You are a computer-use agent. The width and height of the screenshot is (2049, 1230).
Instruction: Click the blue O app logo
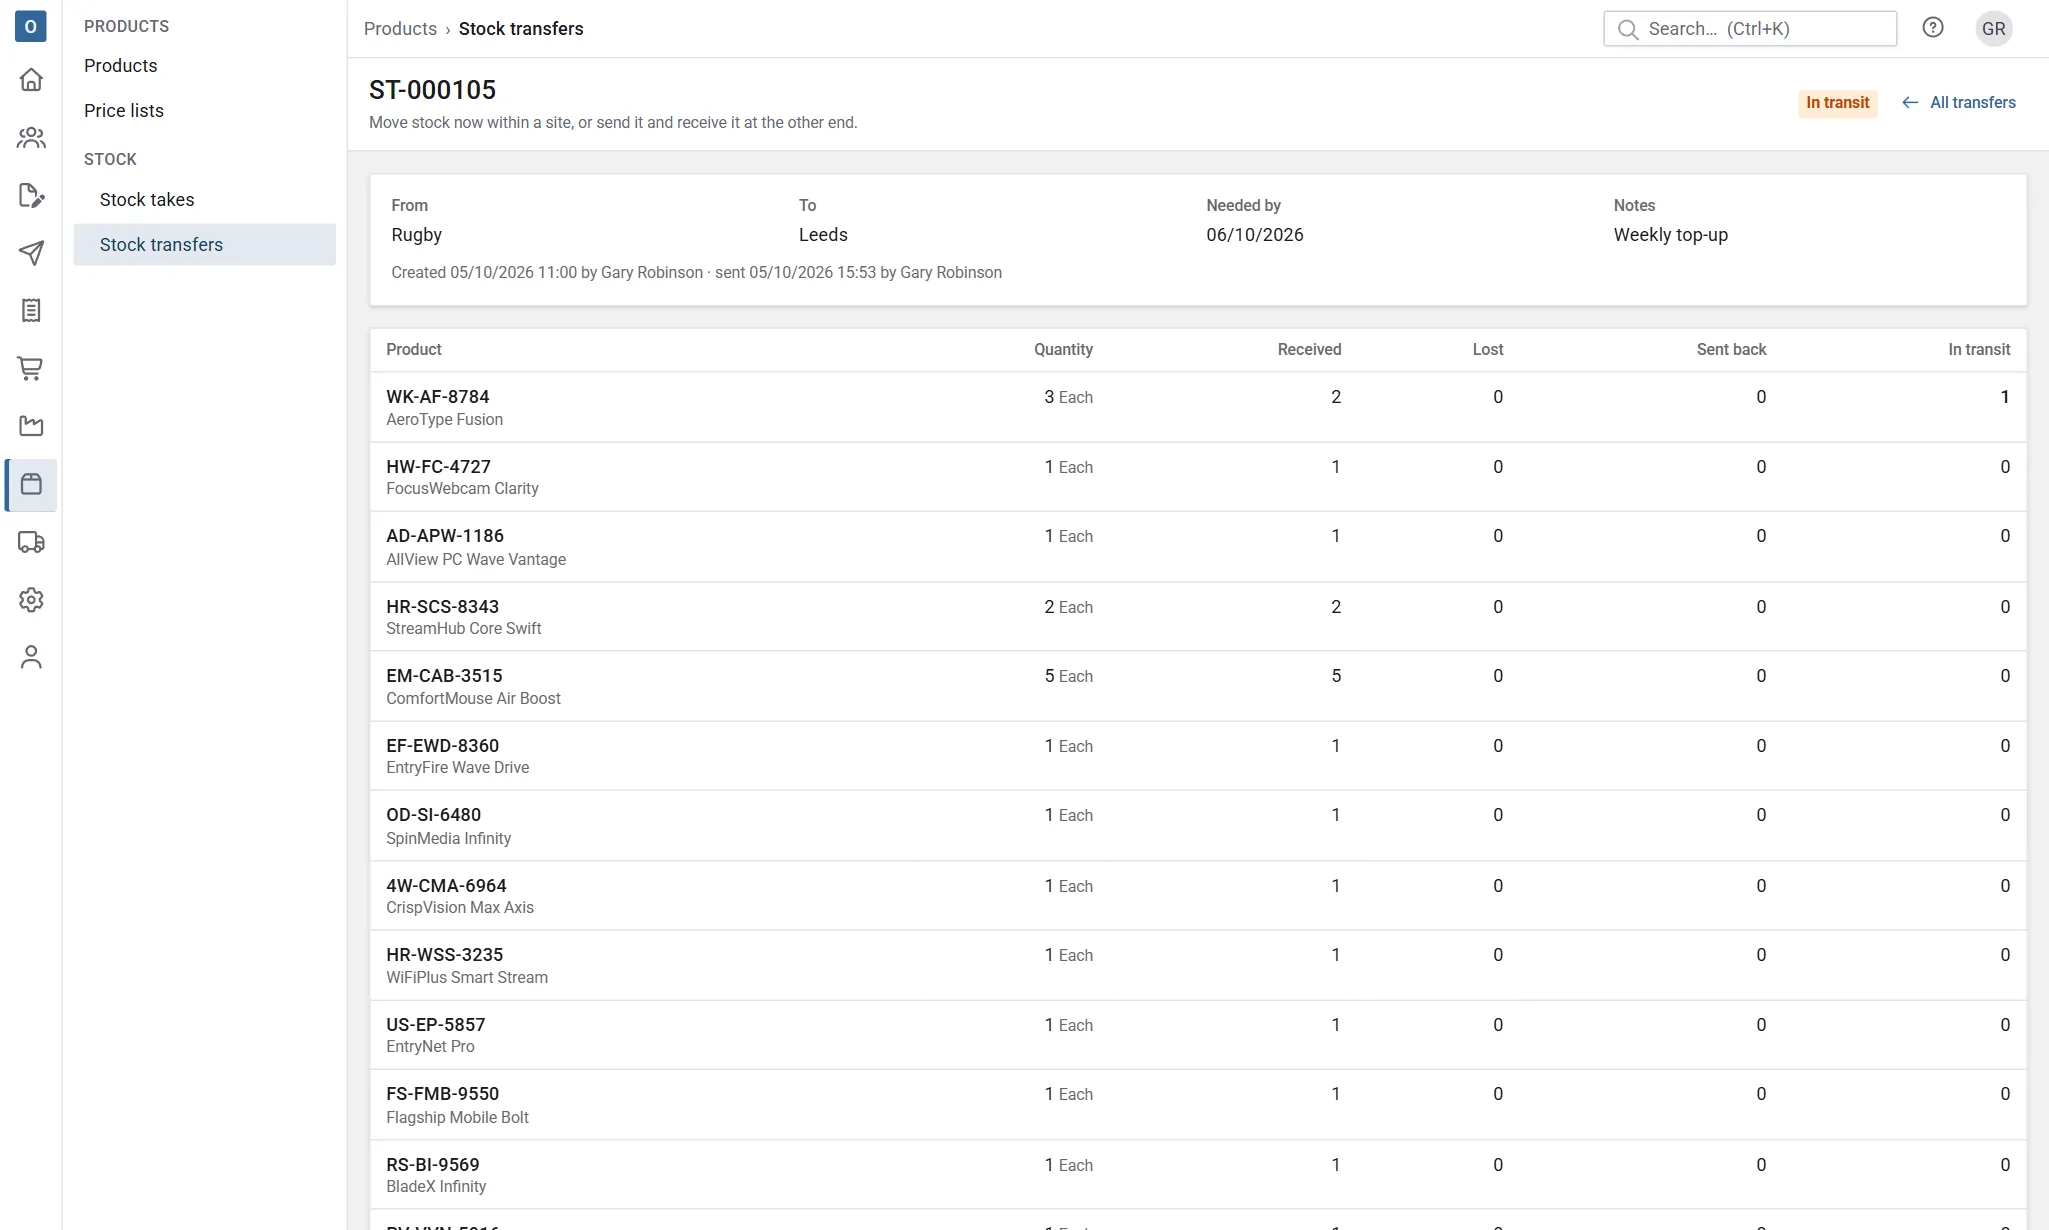click(x=31, y=27)
